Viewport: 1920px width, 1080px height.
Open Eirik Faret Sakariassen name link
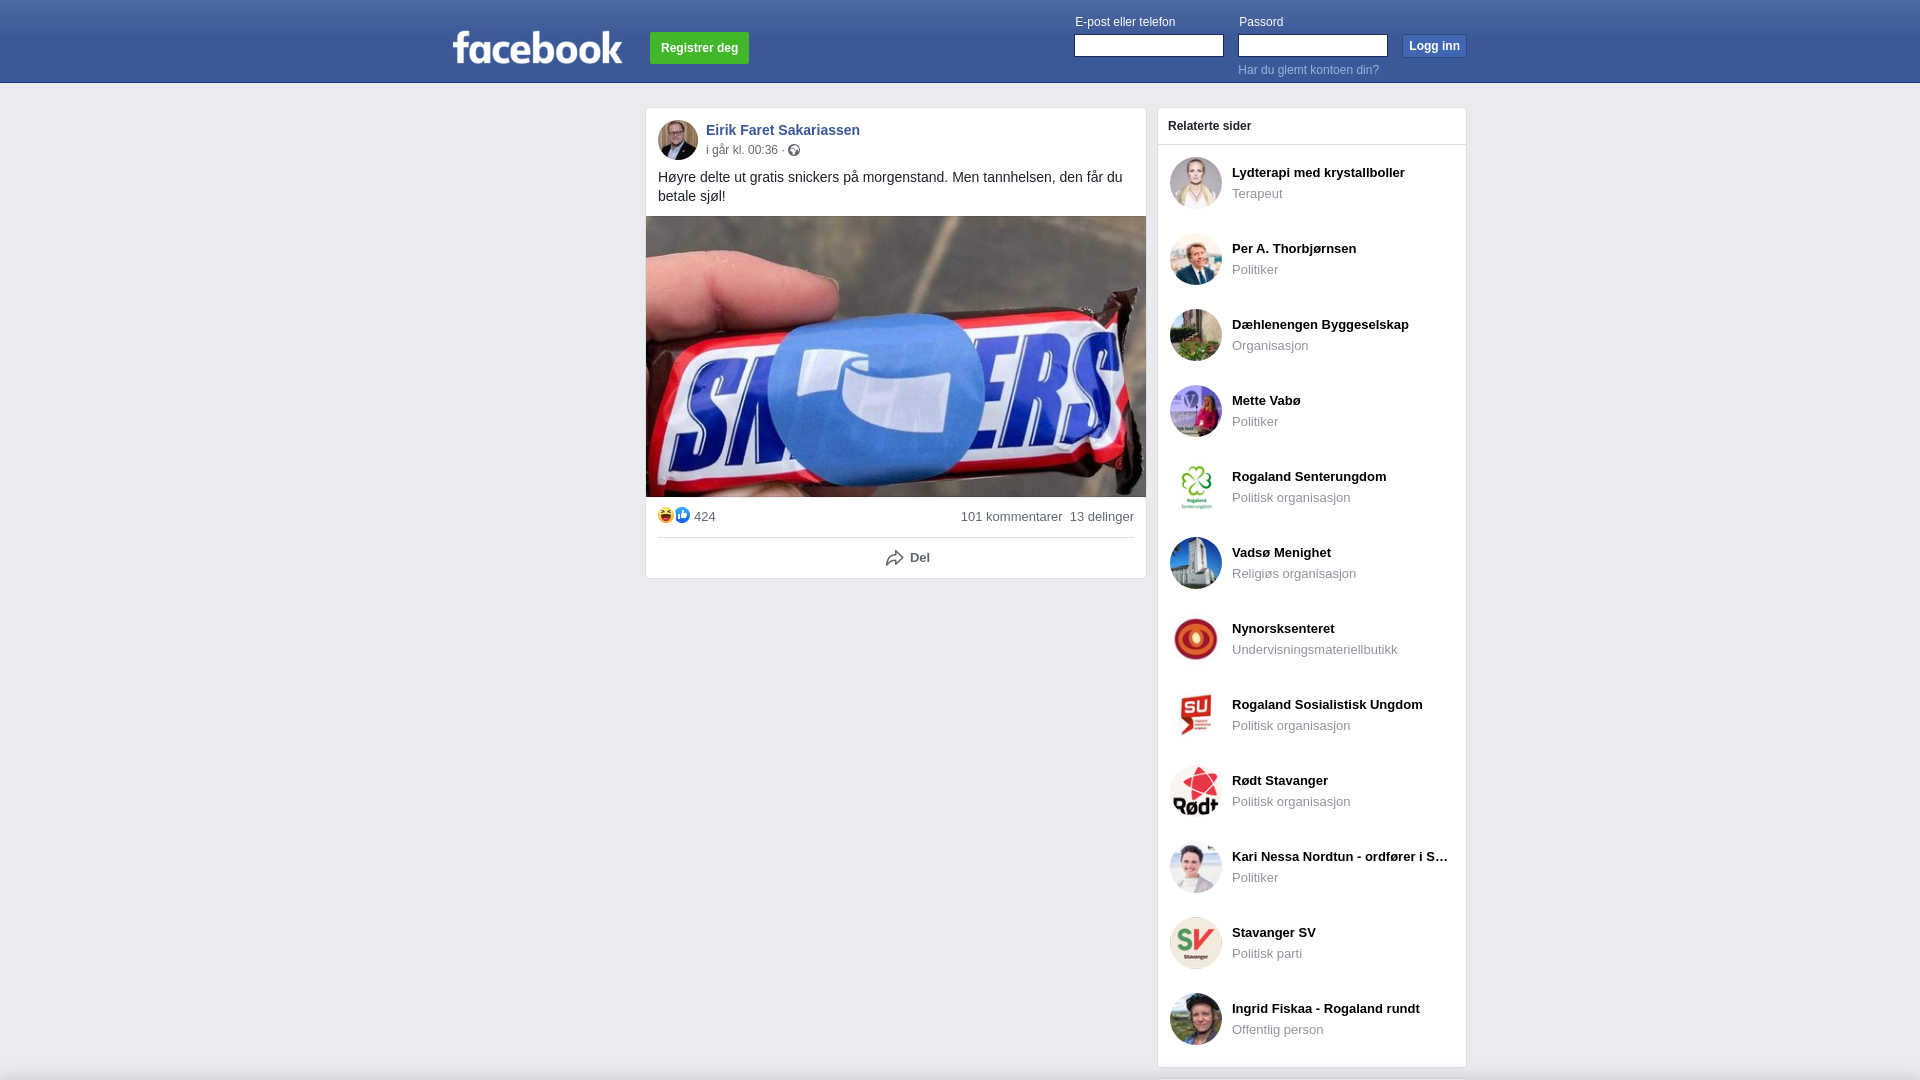pyautogui.click(x=783, y=130)
